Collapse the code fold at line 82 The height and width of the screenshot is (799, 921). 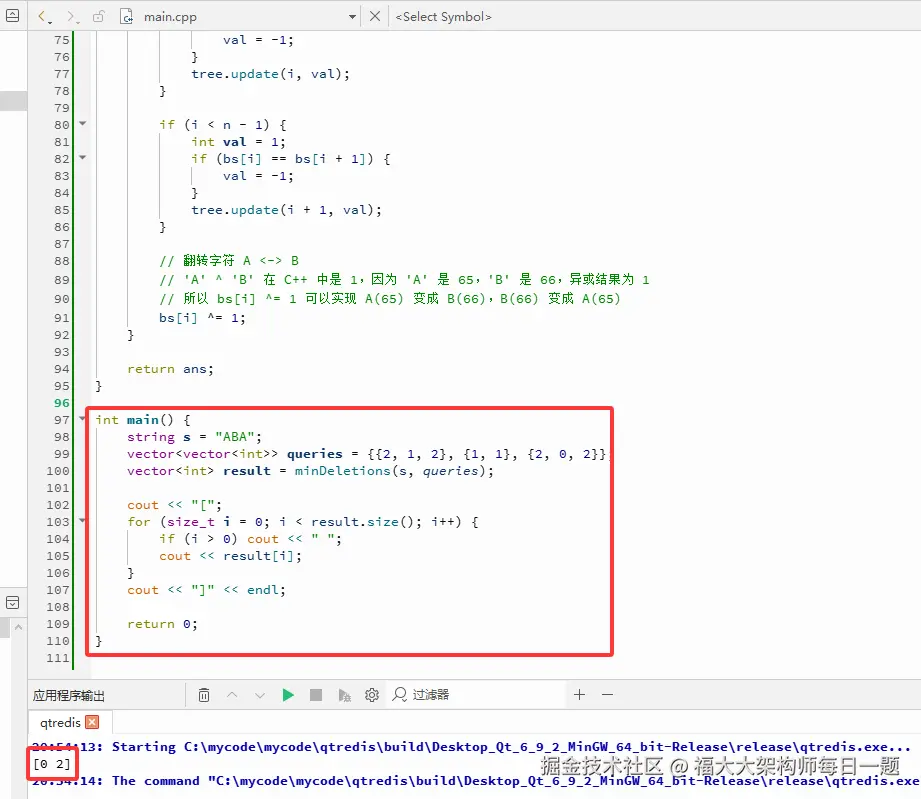[82, 157]
